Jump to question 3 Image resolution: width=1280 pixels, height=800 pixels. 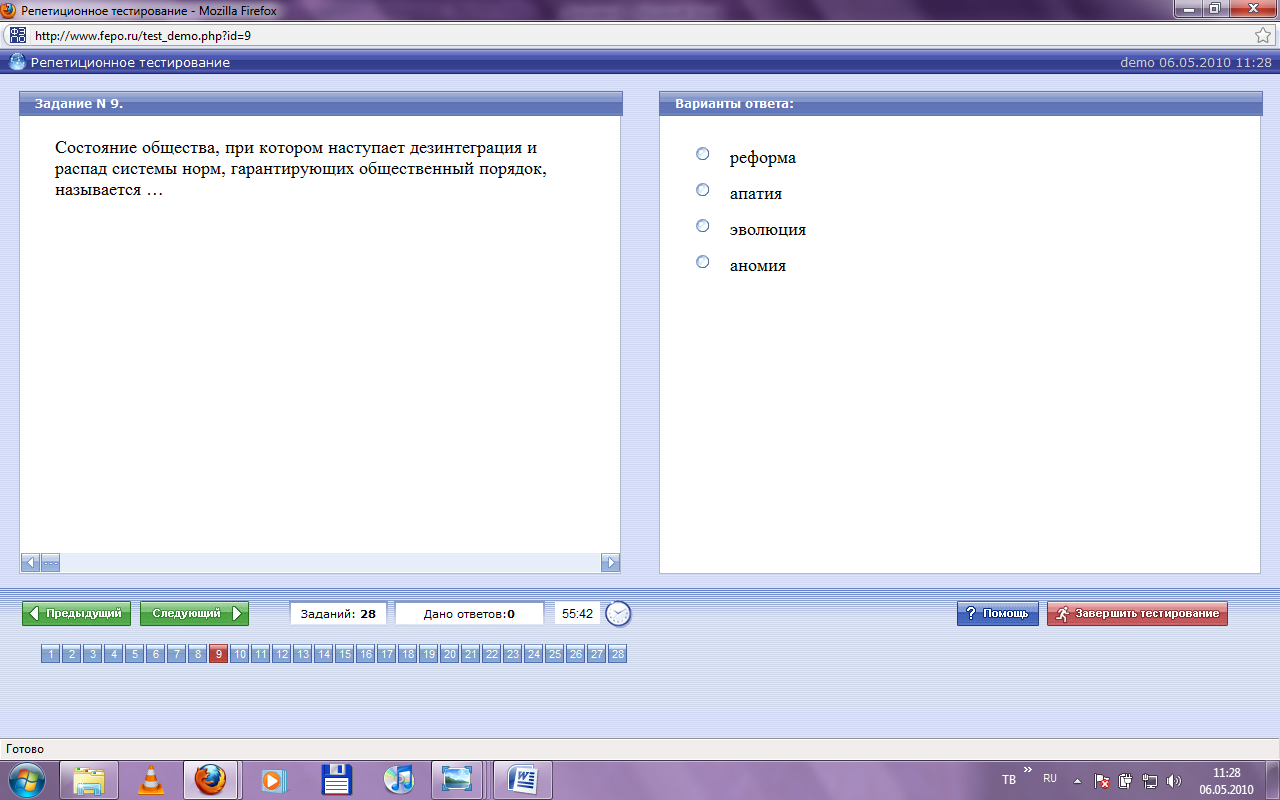coord(92,654)
